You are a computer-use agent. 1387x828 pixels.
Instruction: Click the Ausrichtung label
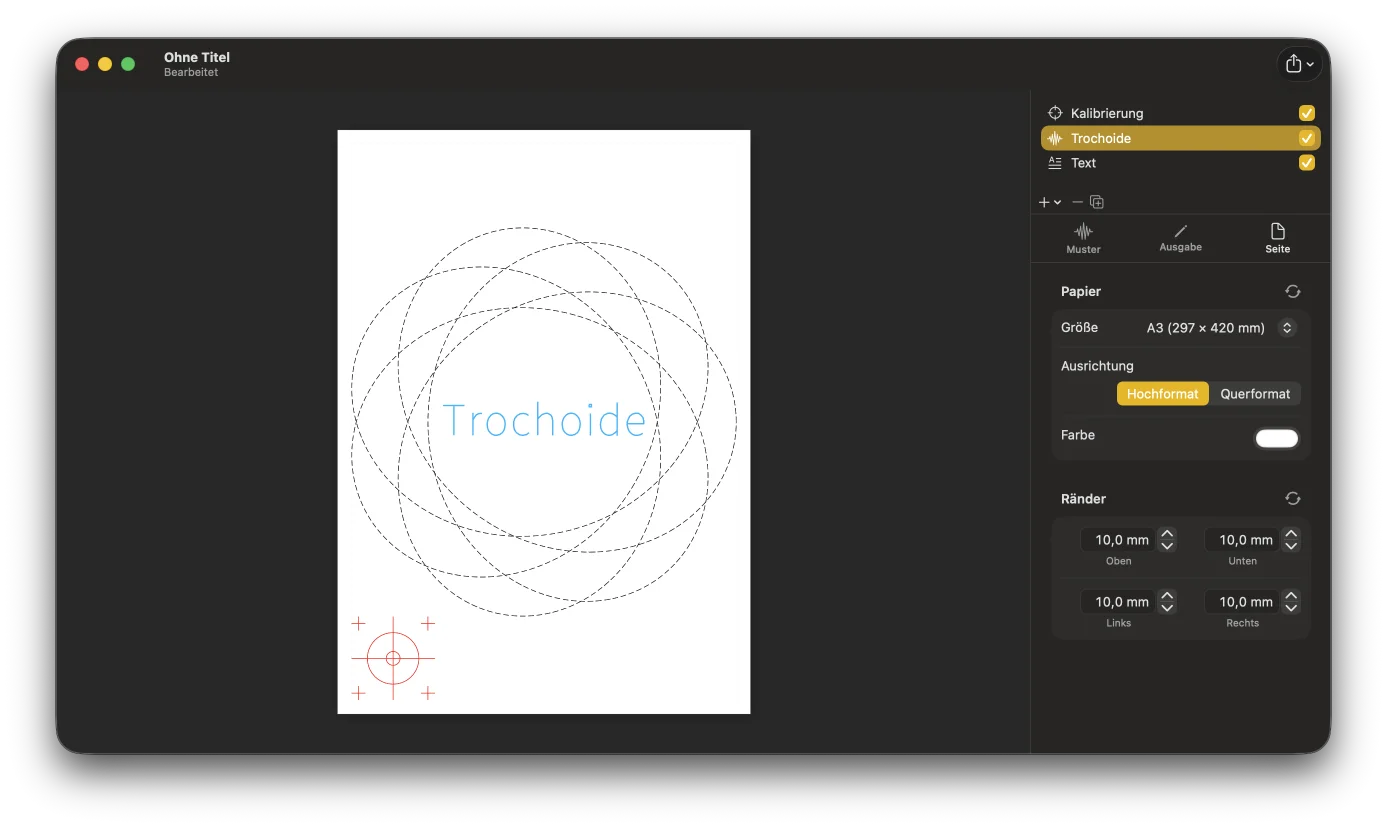click(x=1097, y=366)
